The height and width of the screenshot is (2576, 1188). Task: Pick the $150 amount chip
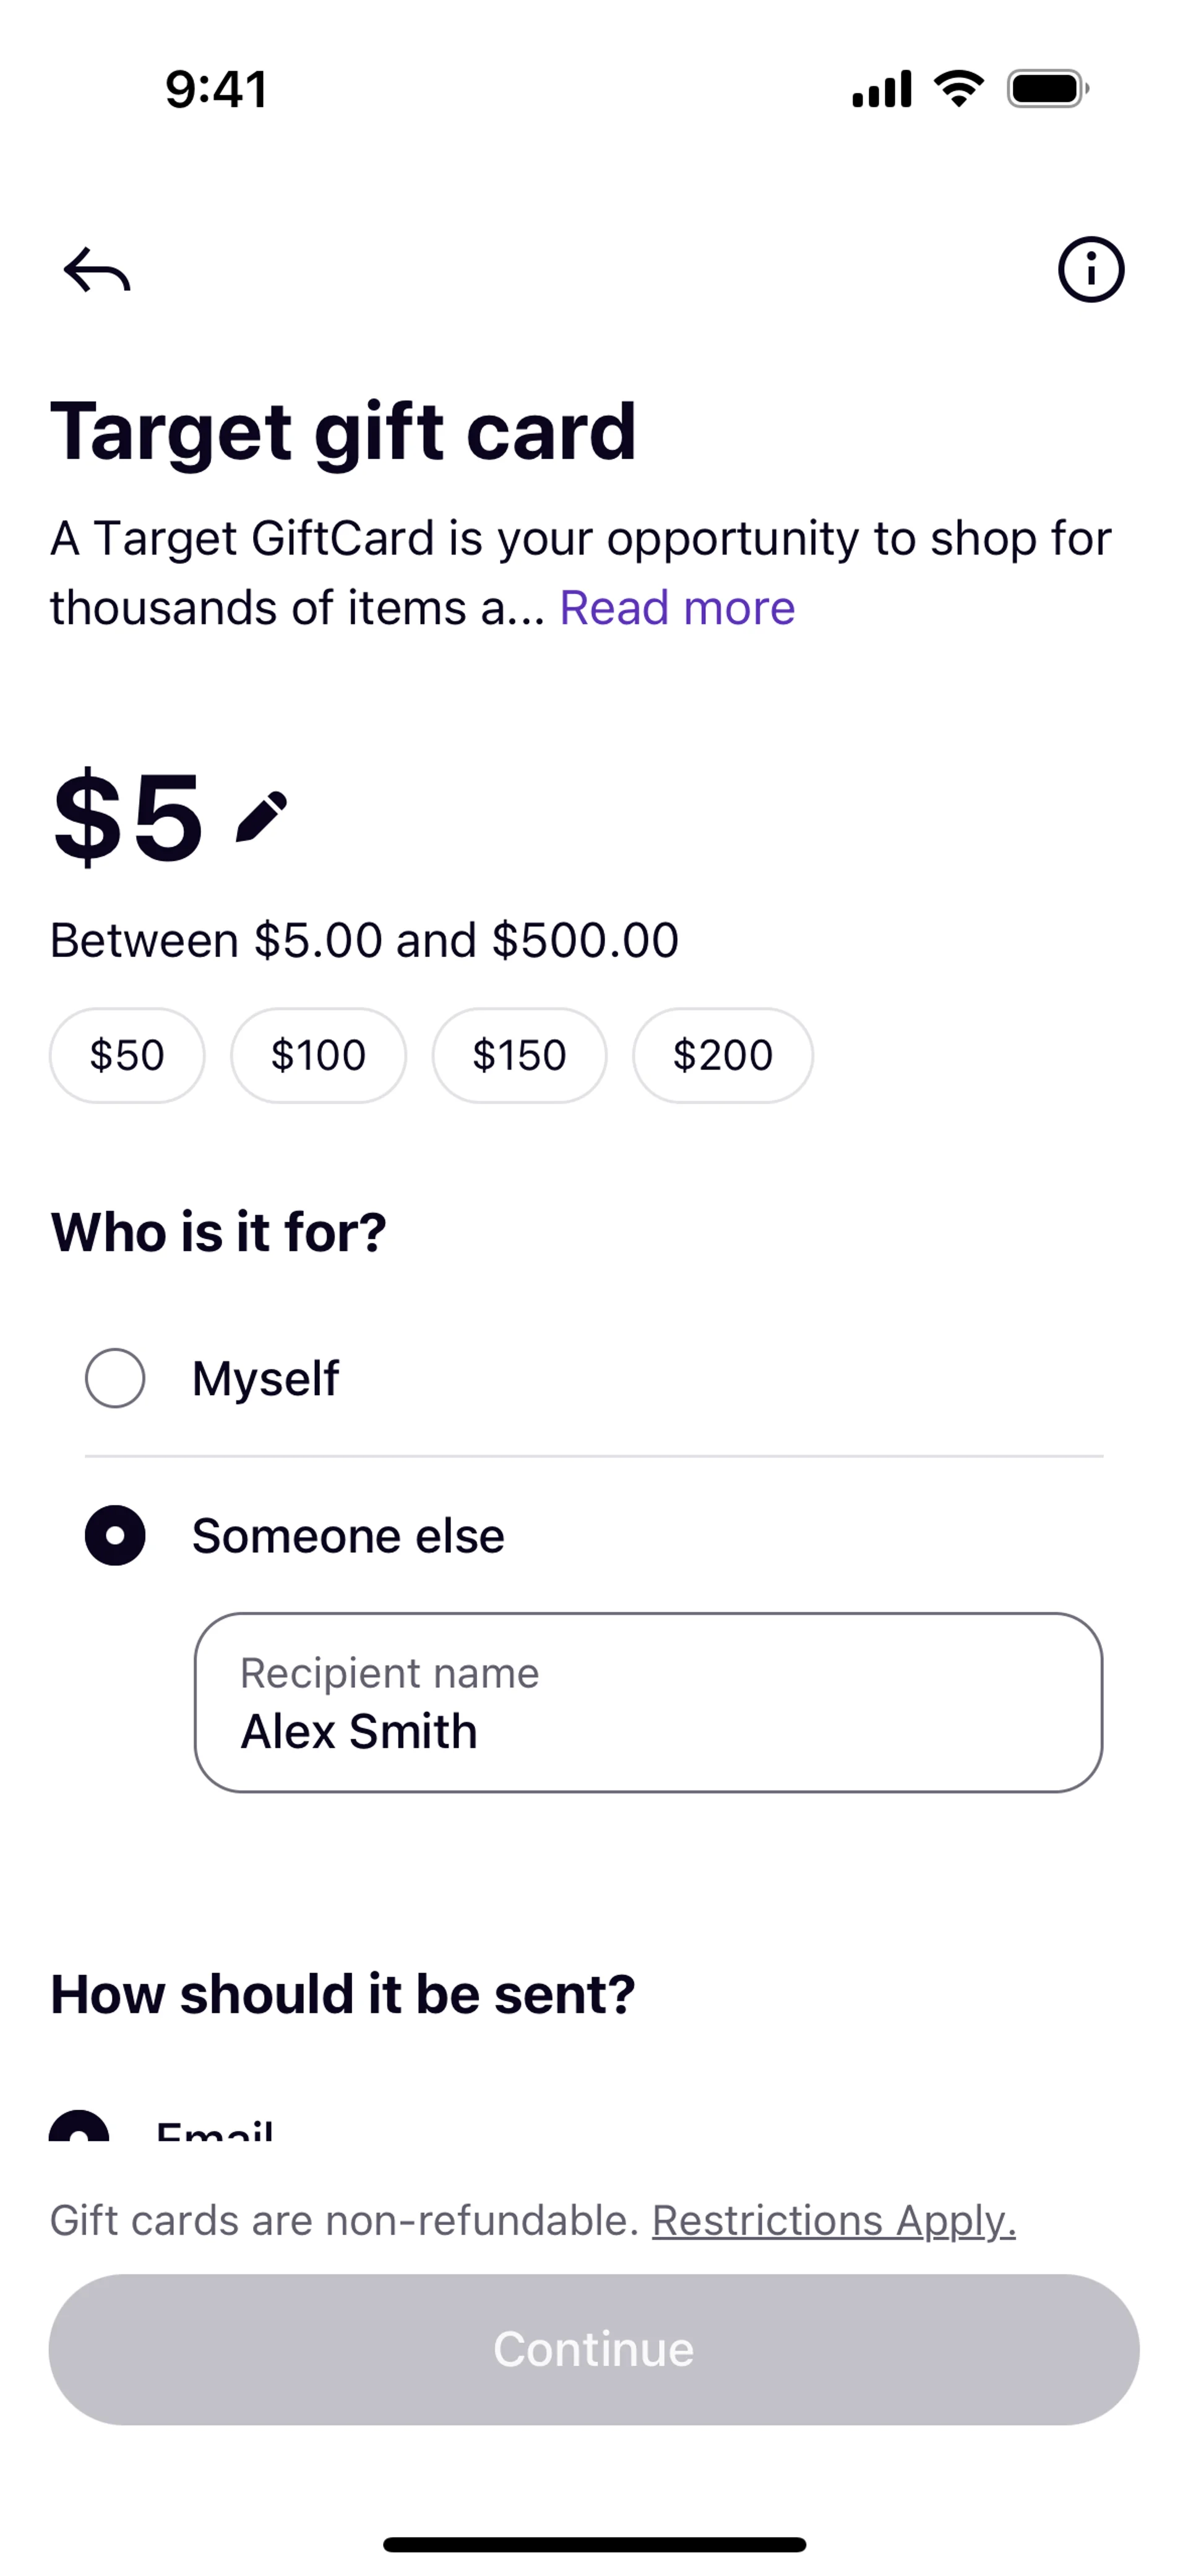coord(519,1055)
